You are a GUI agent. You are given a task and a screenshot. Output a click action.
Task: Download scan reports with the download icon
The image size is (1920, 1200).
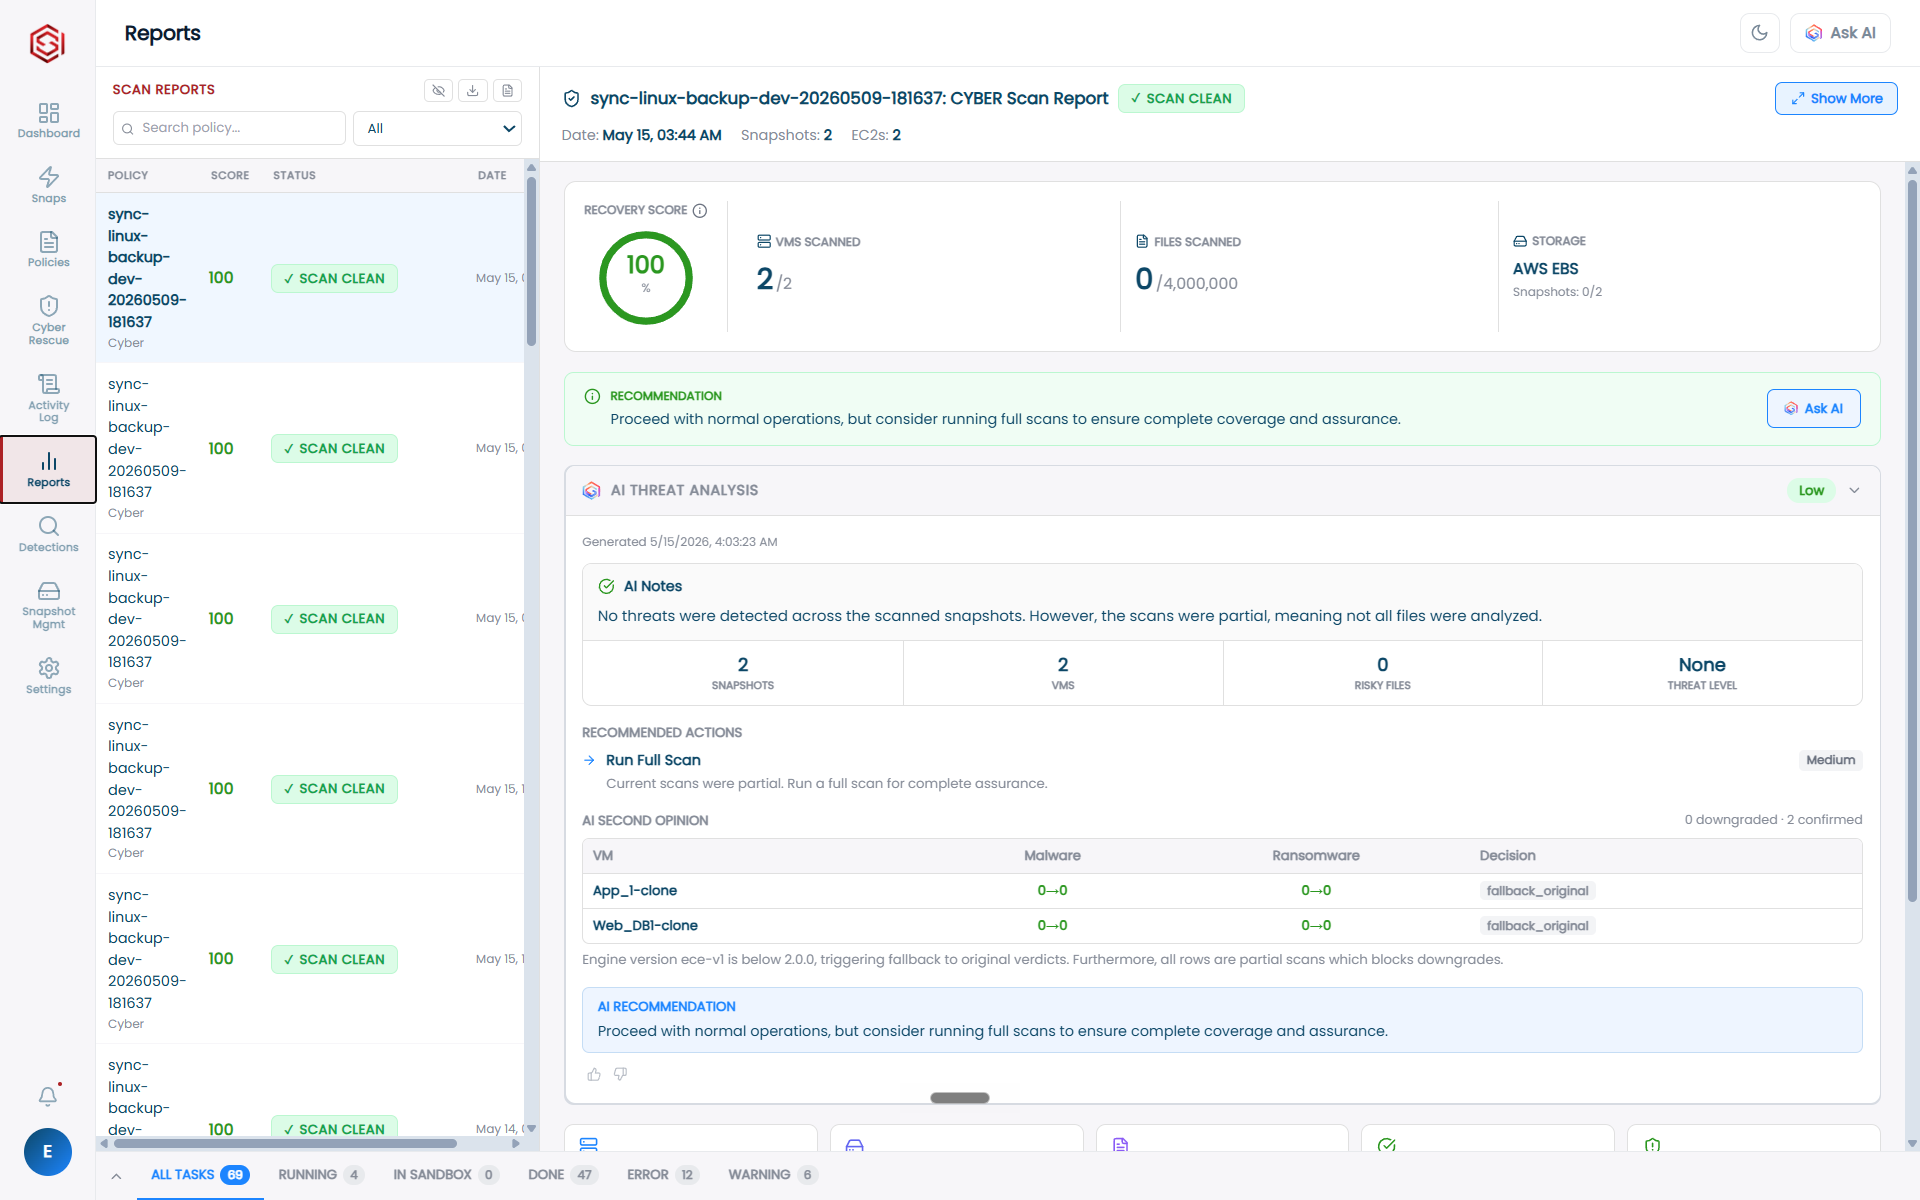click(x=473, y=91)
